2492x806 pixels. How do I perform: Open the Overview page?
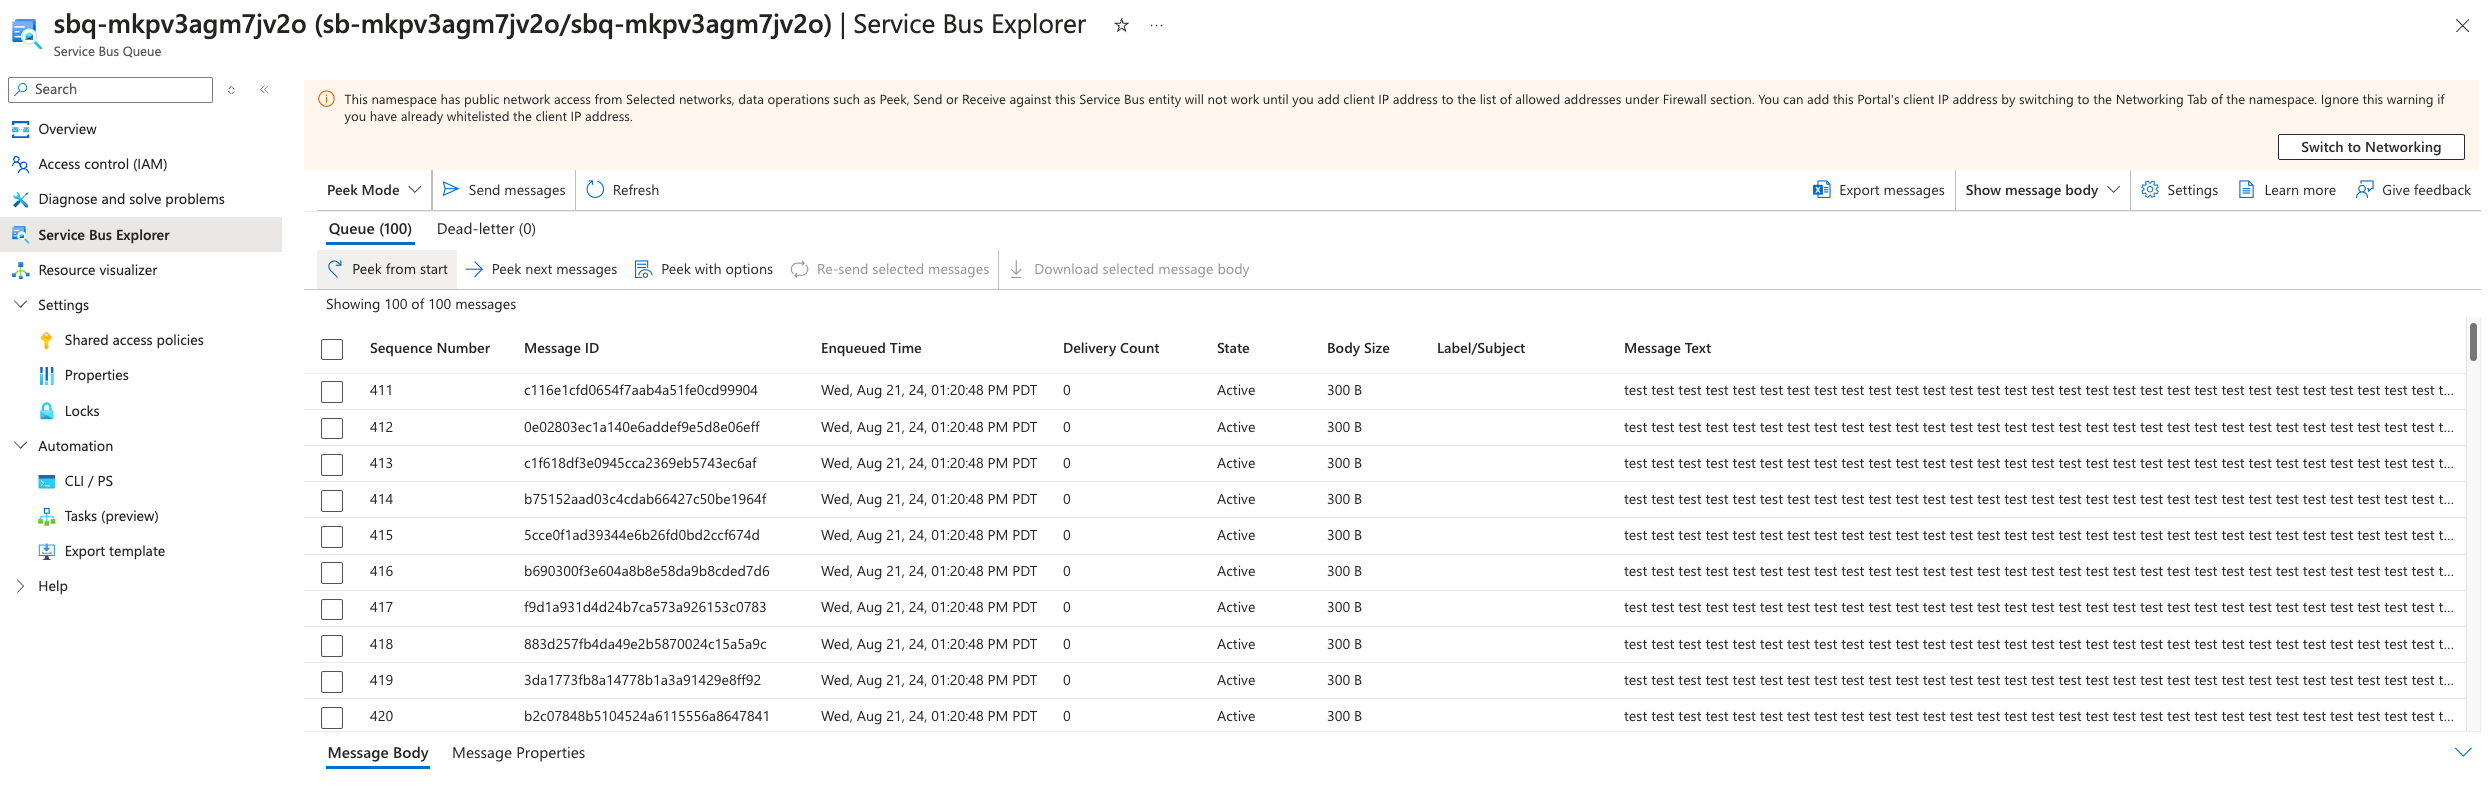pos(67,129)
